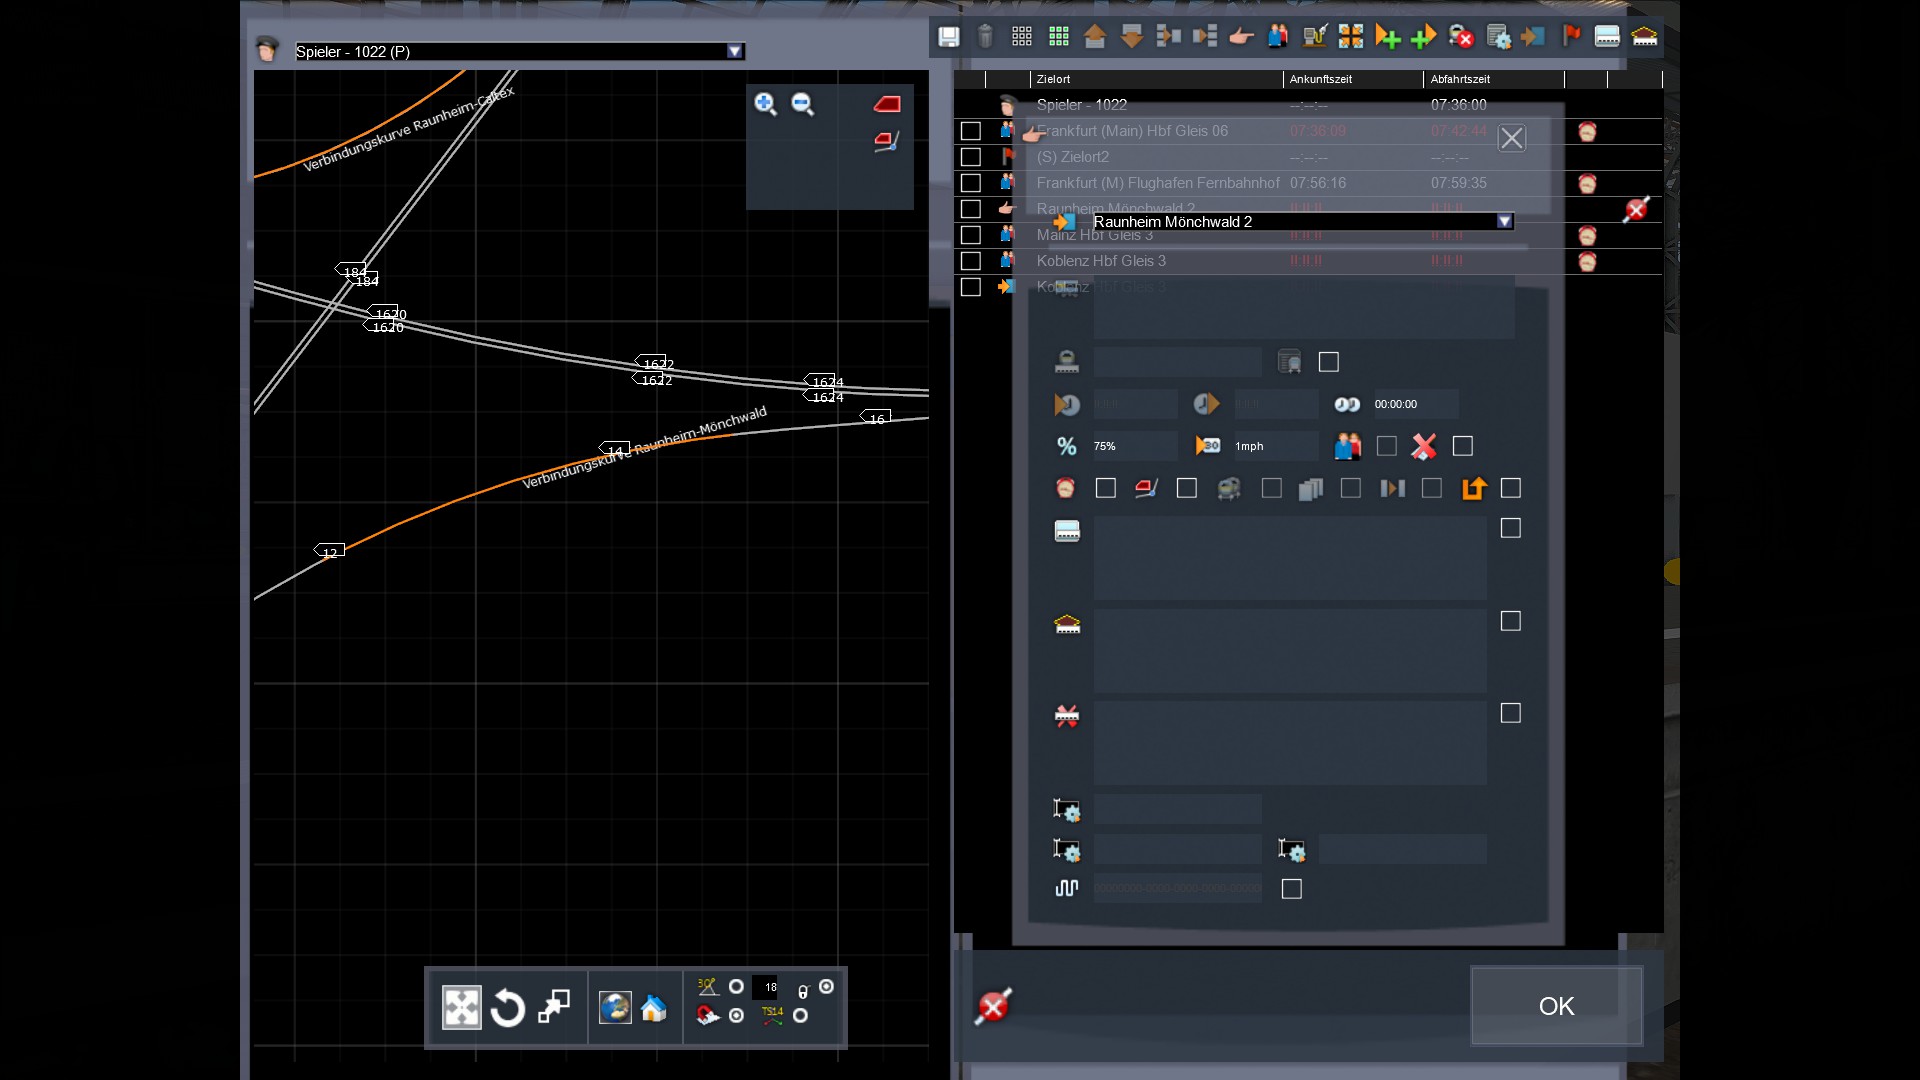Zoom out on the track map
Image resolution: width=1920 pixels, height=1080 pixels.
803,104
